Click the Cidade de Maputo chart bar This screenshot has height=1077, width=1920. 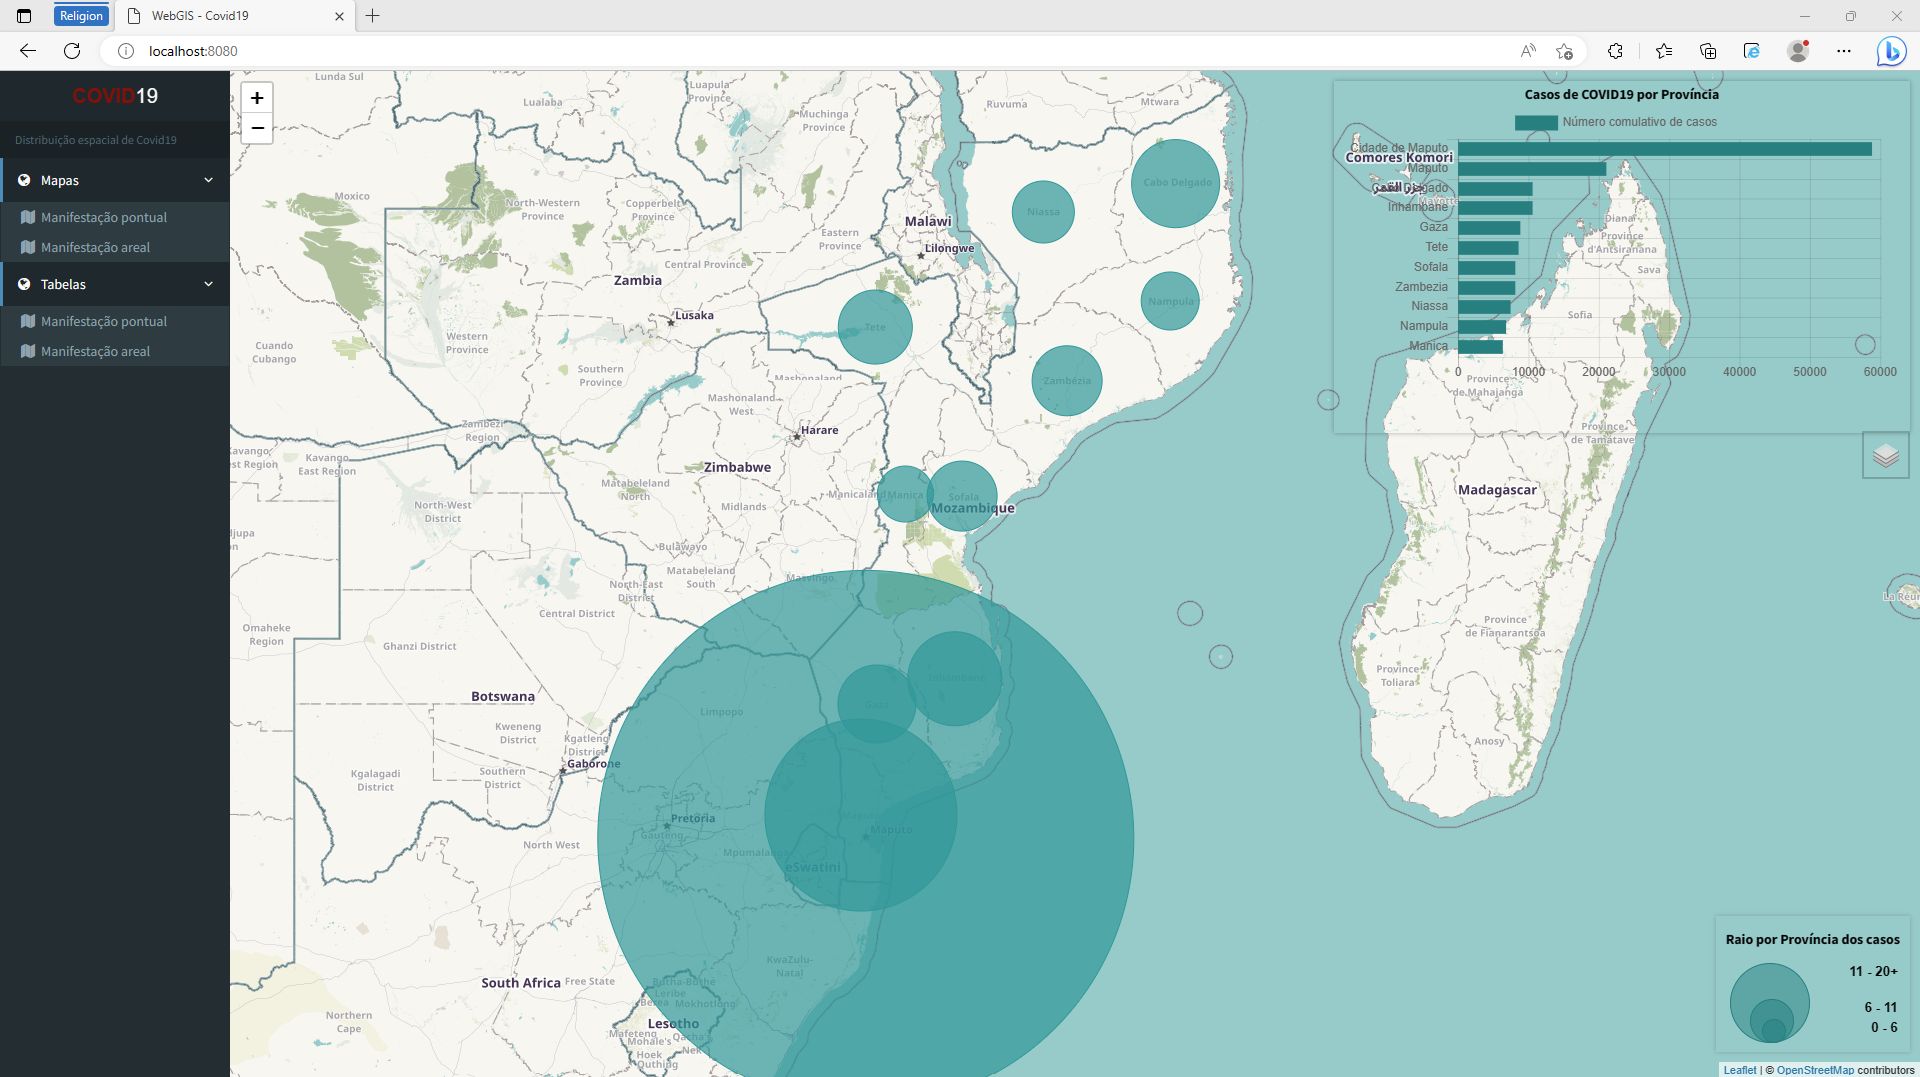click(x=1664, y=149)
